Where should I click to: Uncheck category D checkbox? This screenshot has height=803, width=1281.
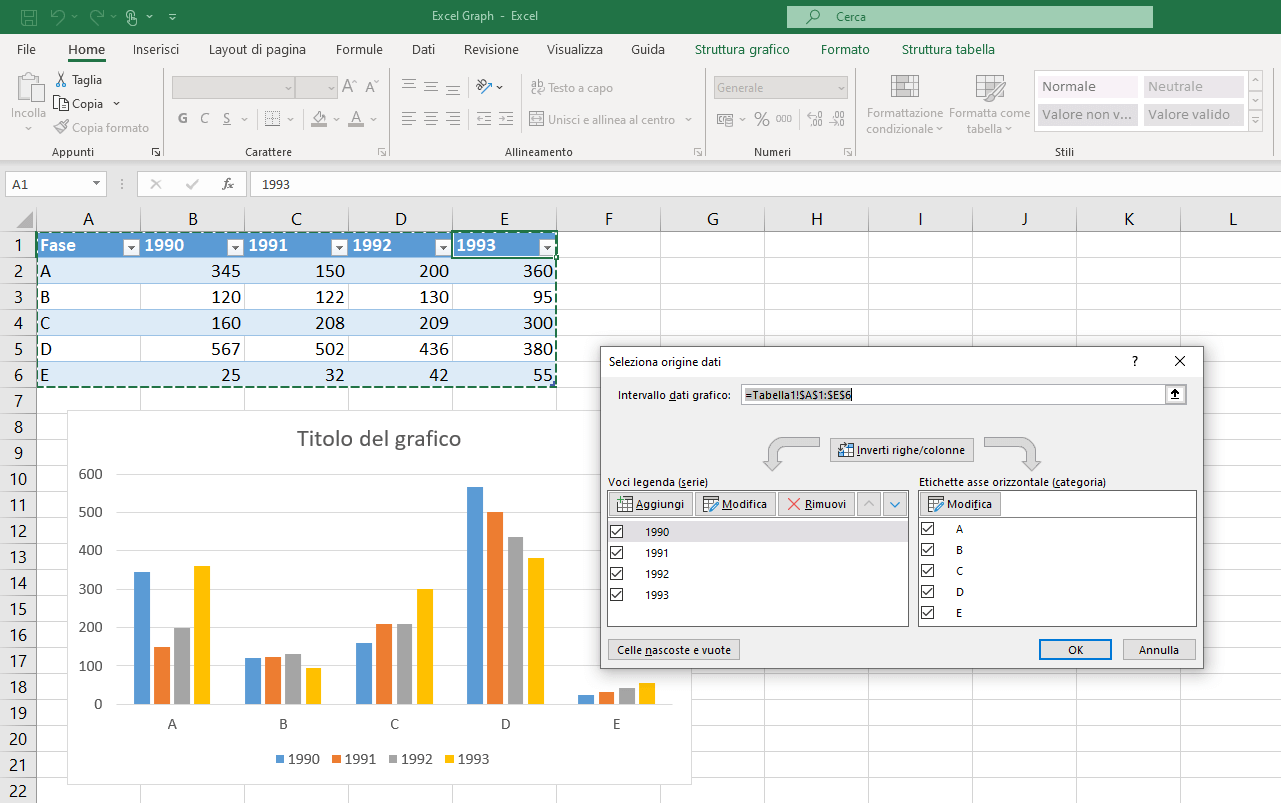pyautogui.click(x=928, y=592)
